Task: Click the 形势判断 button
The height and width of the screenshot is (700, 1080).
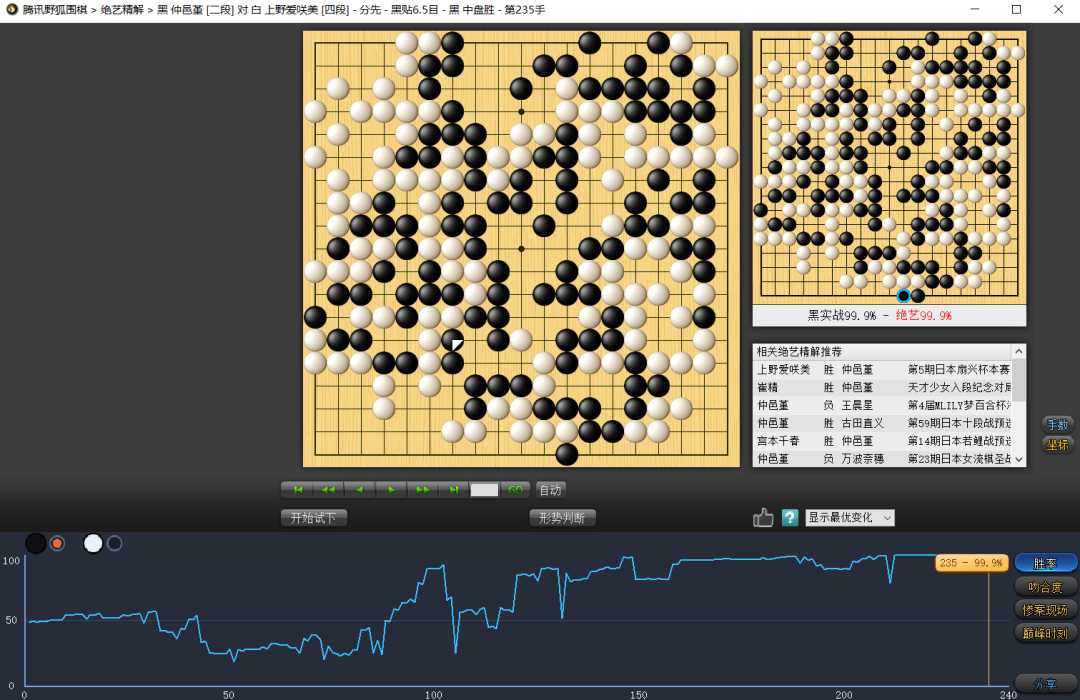Action: [x=562, y=517]
